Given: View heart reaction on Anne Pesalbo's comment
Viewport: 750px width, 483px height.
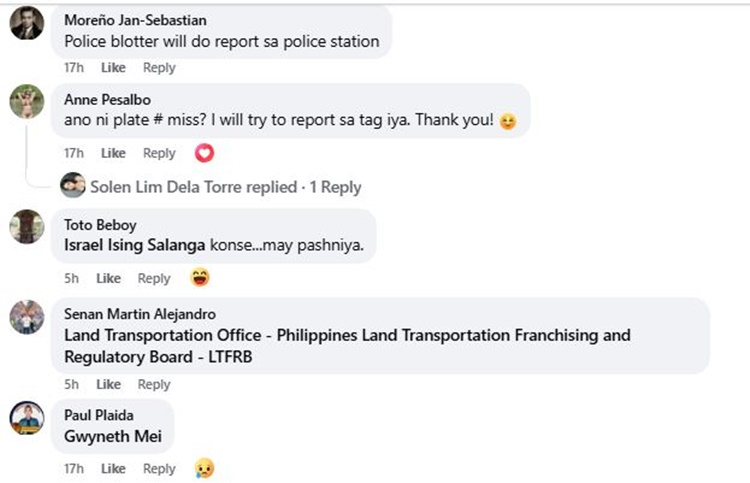Looking at the screenshot, I should (x=204, y=153).
